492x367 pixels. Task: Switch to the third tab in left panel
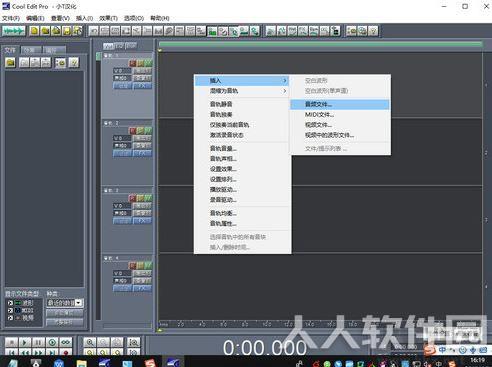point(53,50)
